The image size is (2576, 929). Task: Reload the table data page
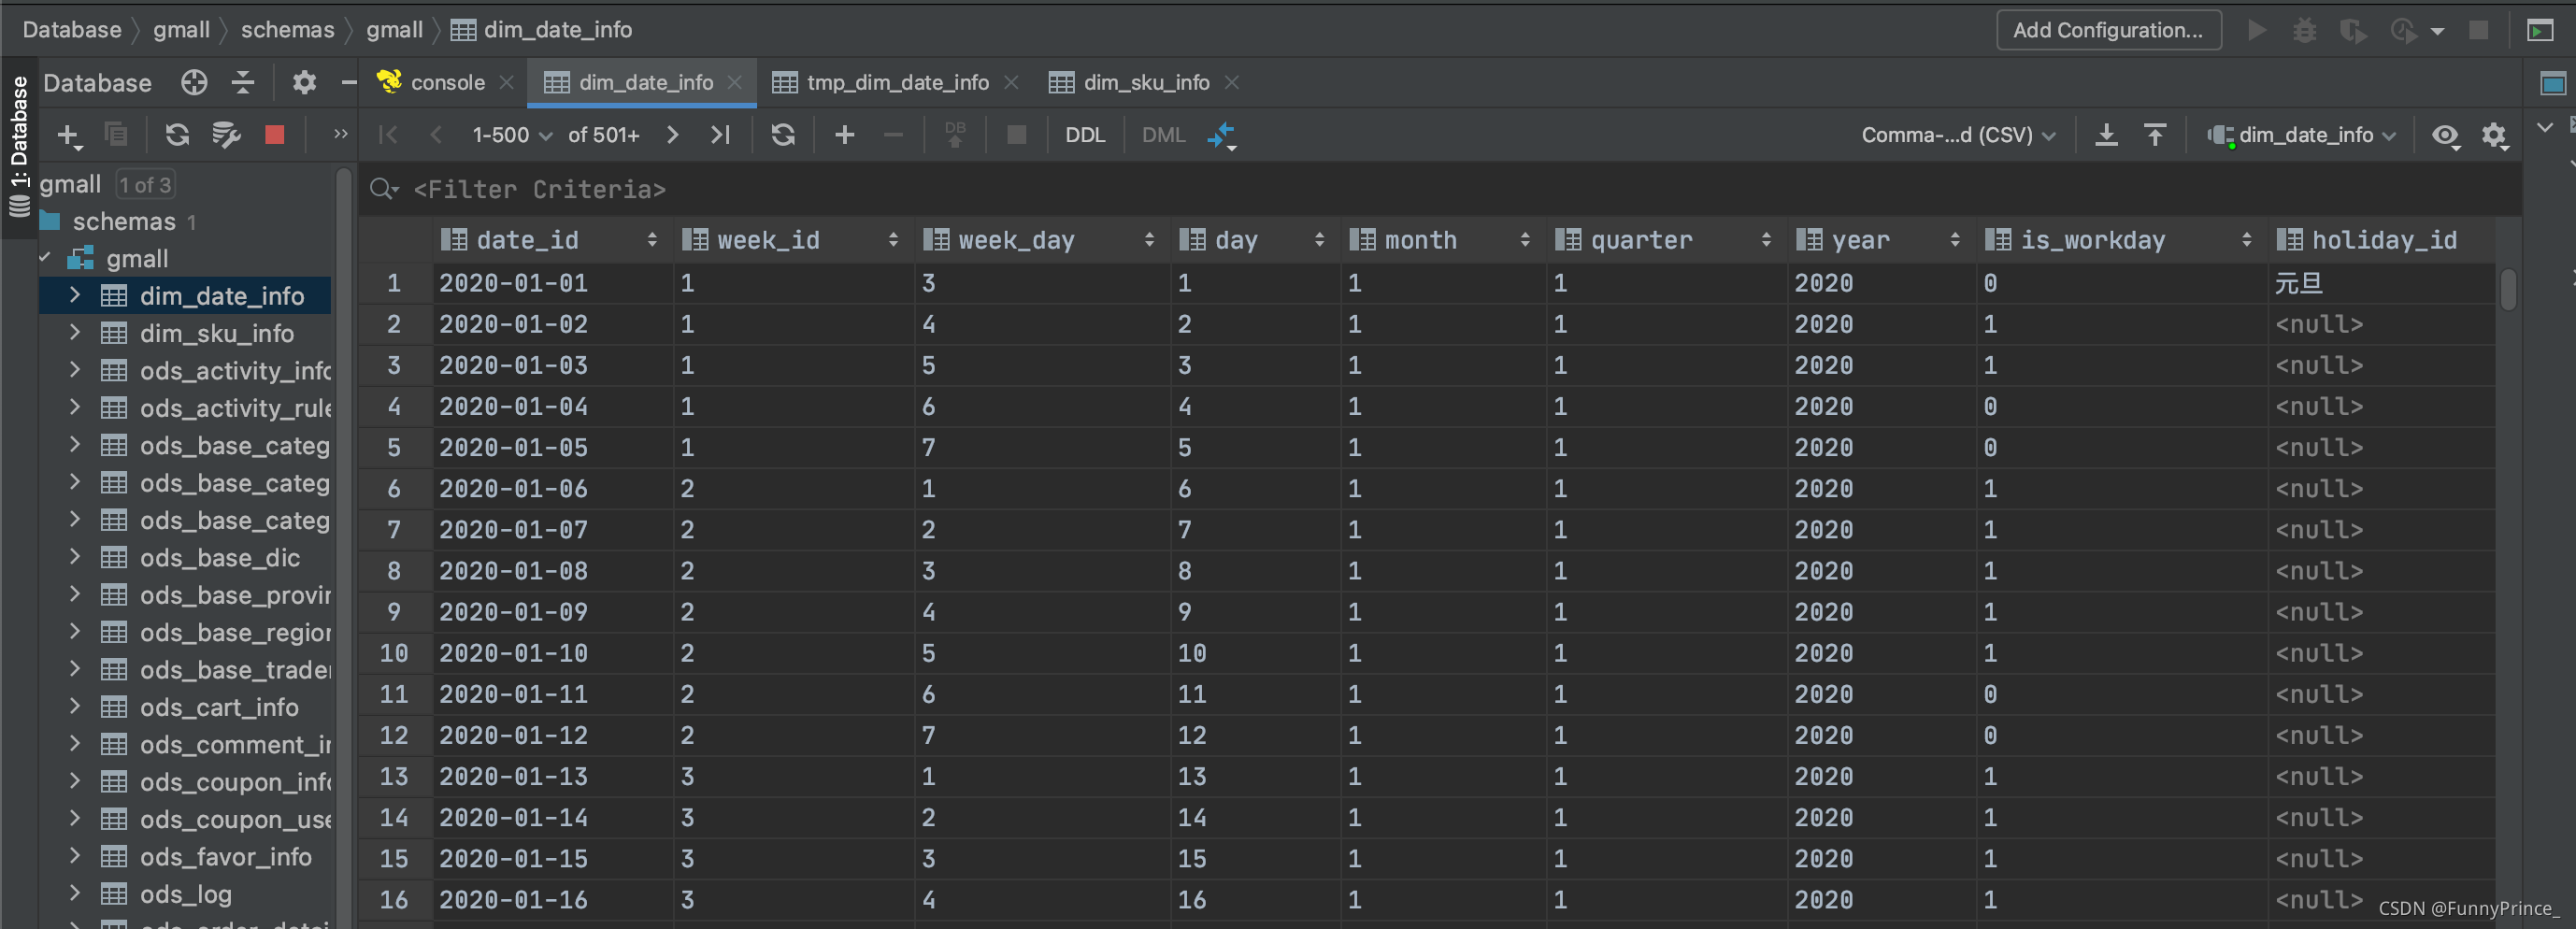pyautogui.click(x=783, y=134)
